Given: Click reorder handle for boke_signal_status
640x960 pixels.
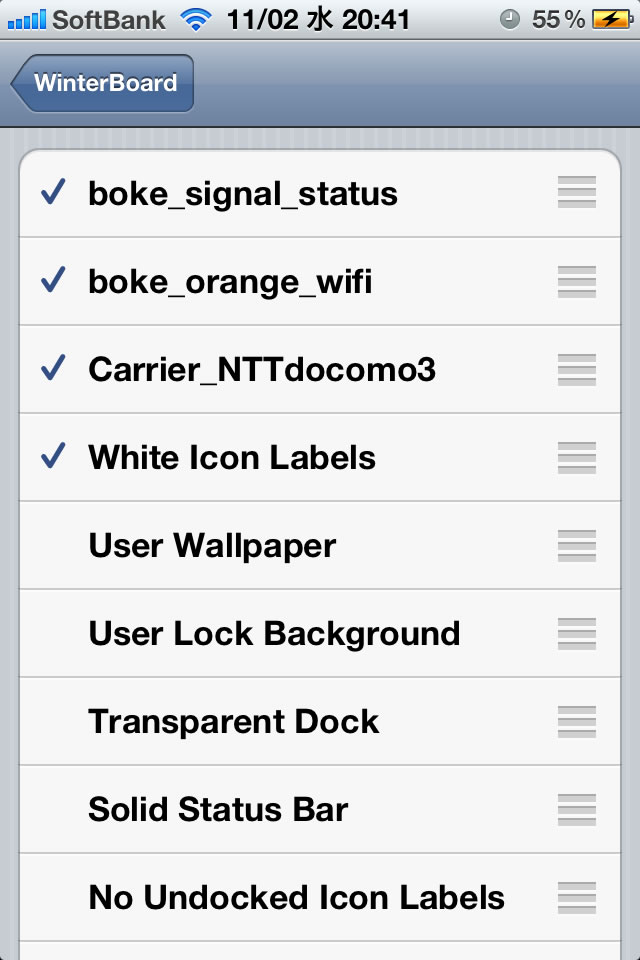Looking at the screenshot, I should point(576,192).
